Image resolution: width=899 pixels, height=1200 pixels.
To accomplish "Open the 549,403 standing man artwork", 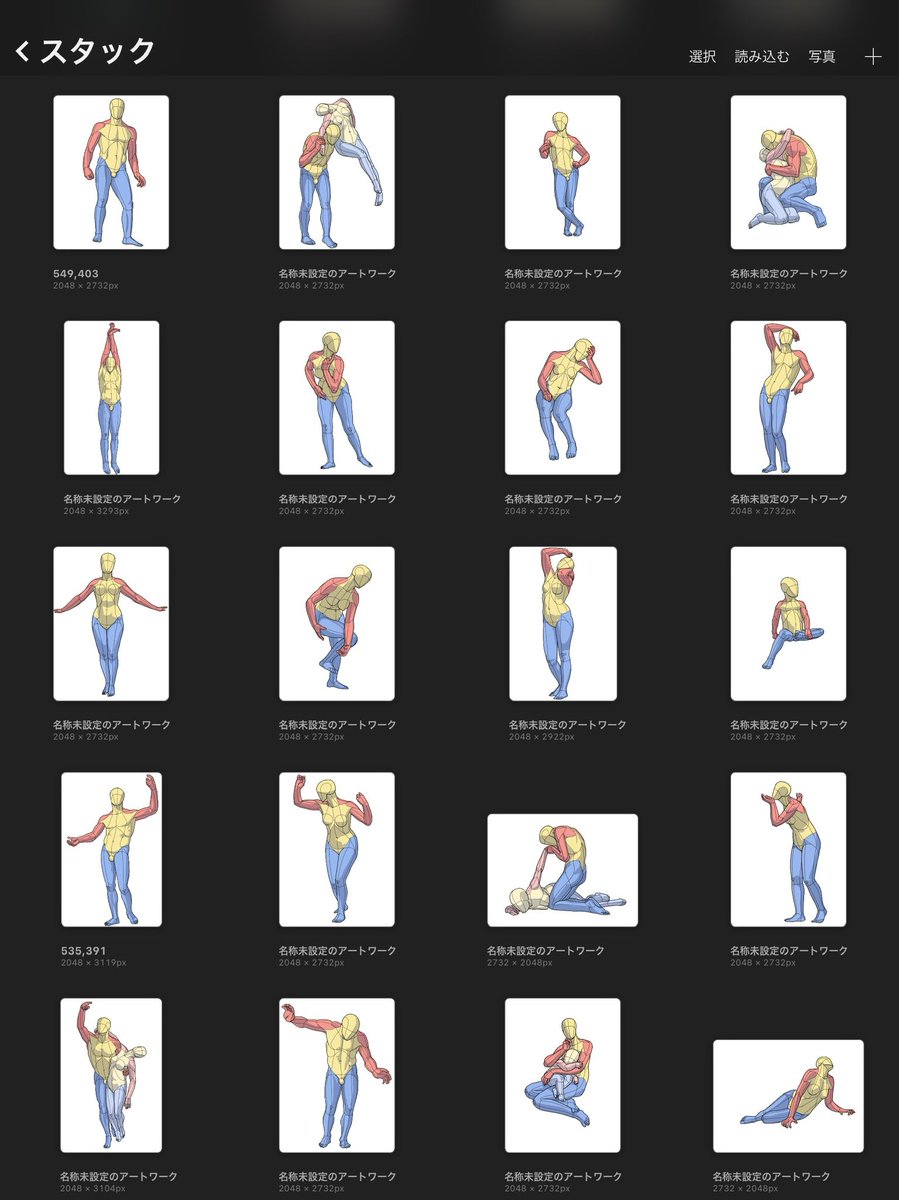I will [111, 172].
